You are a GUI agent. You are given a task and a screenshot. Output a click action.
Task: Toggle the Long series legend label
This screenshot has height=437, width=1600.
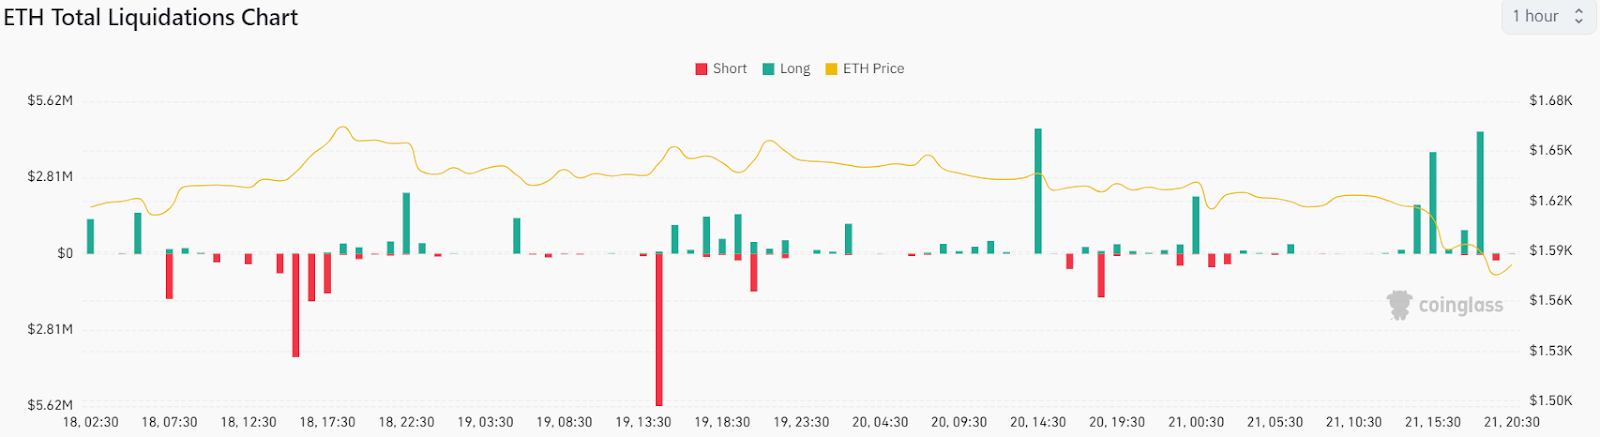pos(795,69)
